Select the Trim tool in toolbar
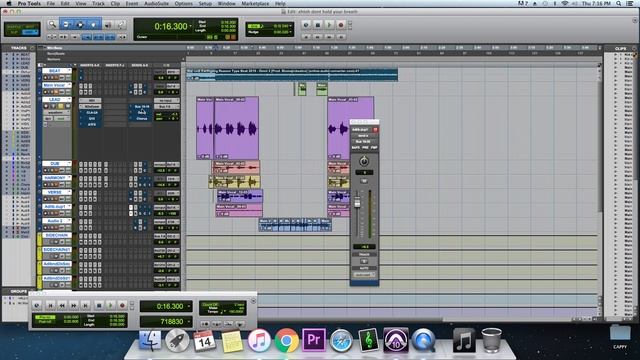 [x=66, y=24]
